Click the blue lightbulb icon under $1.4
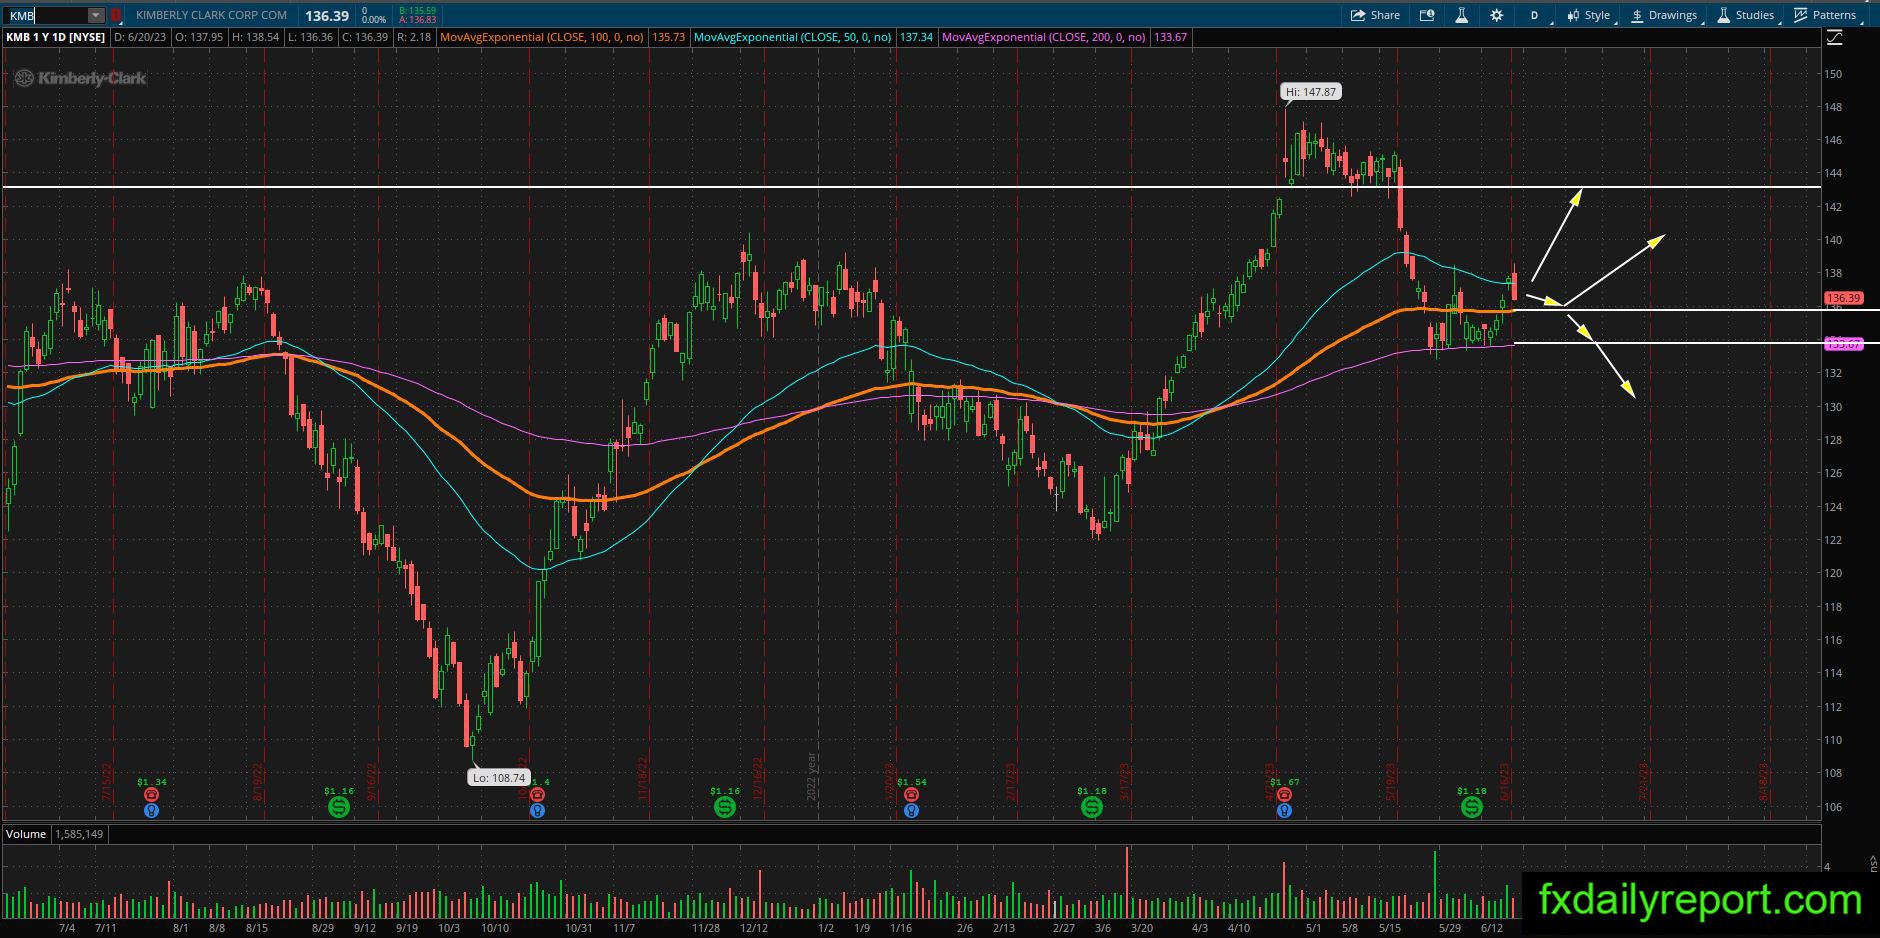Screen dimensions: 1880x938 (x=537, y=810)
